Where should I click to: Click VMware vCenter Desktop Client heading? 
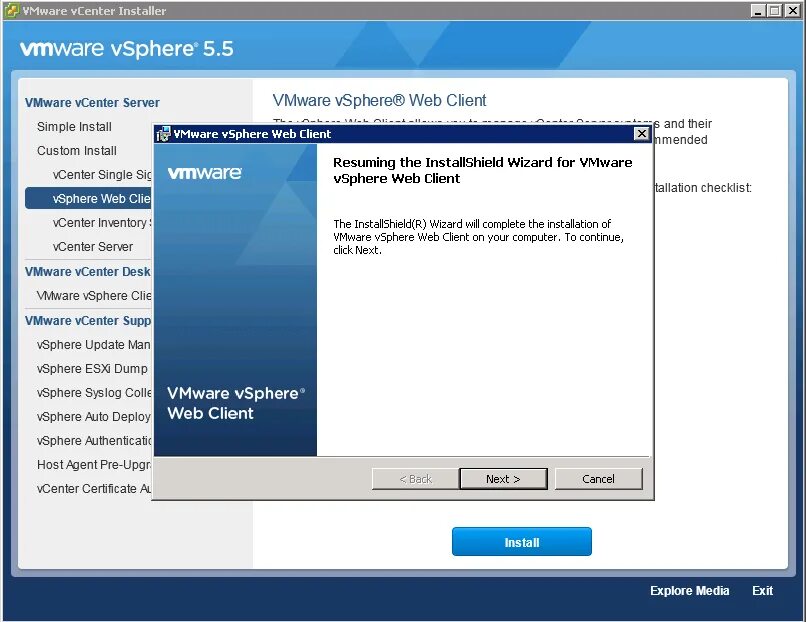88,271
